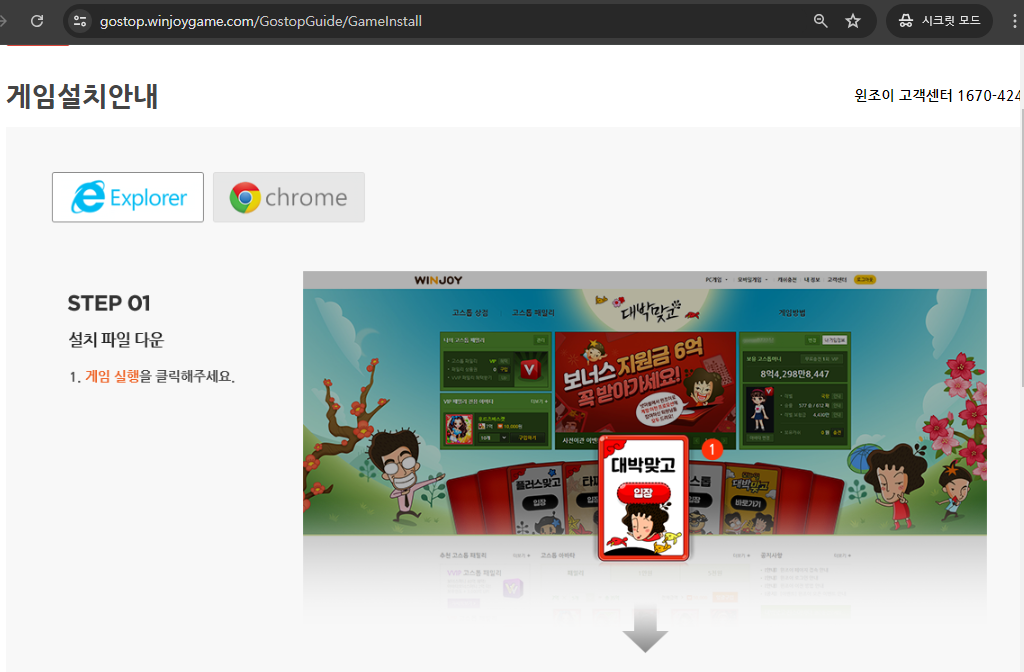
Task: Switch to the chrome install guide tab
Action: 289,197
